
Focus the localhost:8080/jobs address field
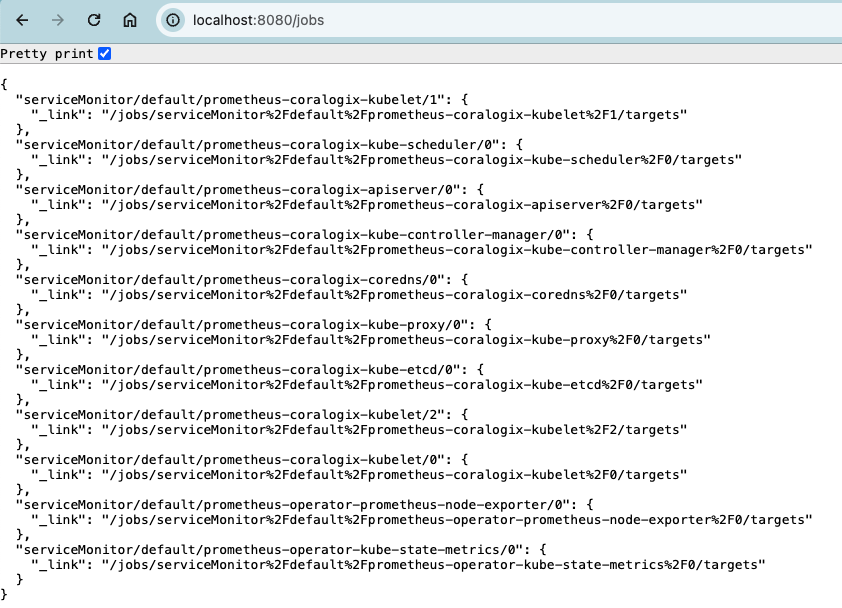click(499, 20)
